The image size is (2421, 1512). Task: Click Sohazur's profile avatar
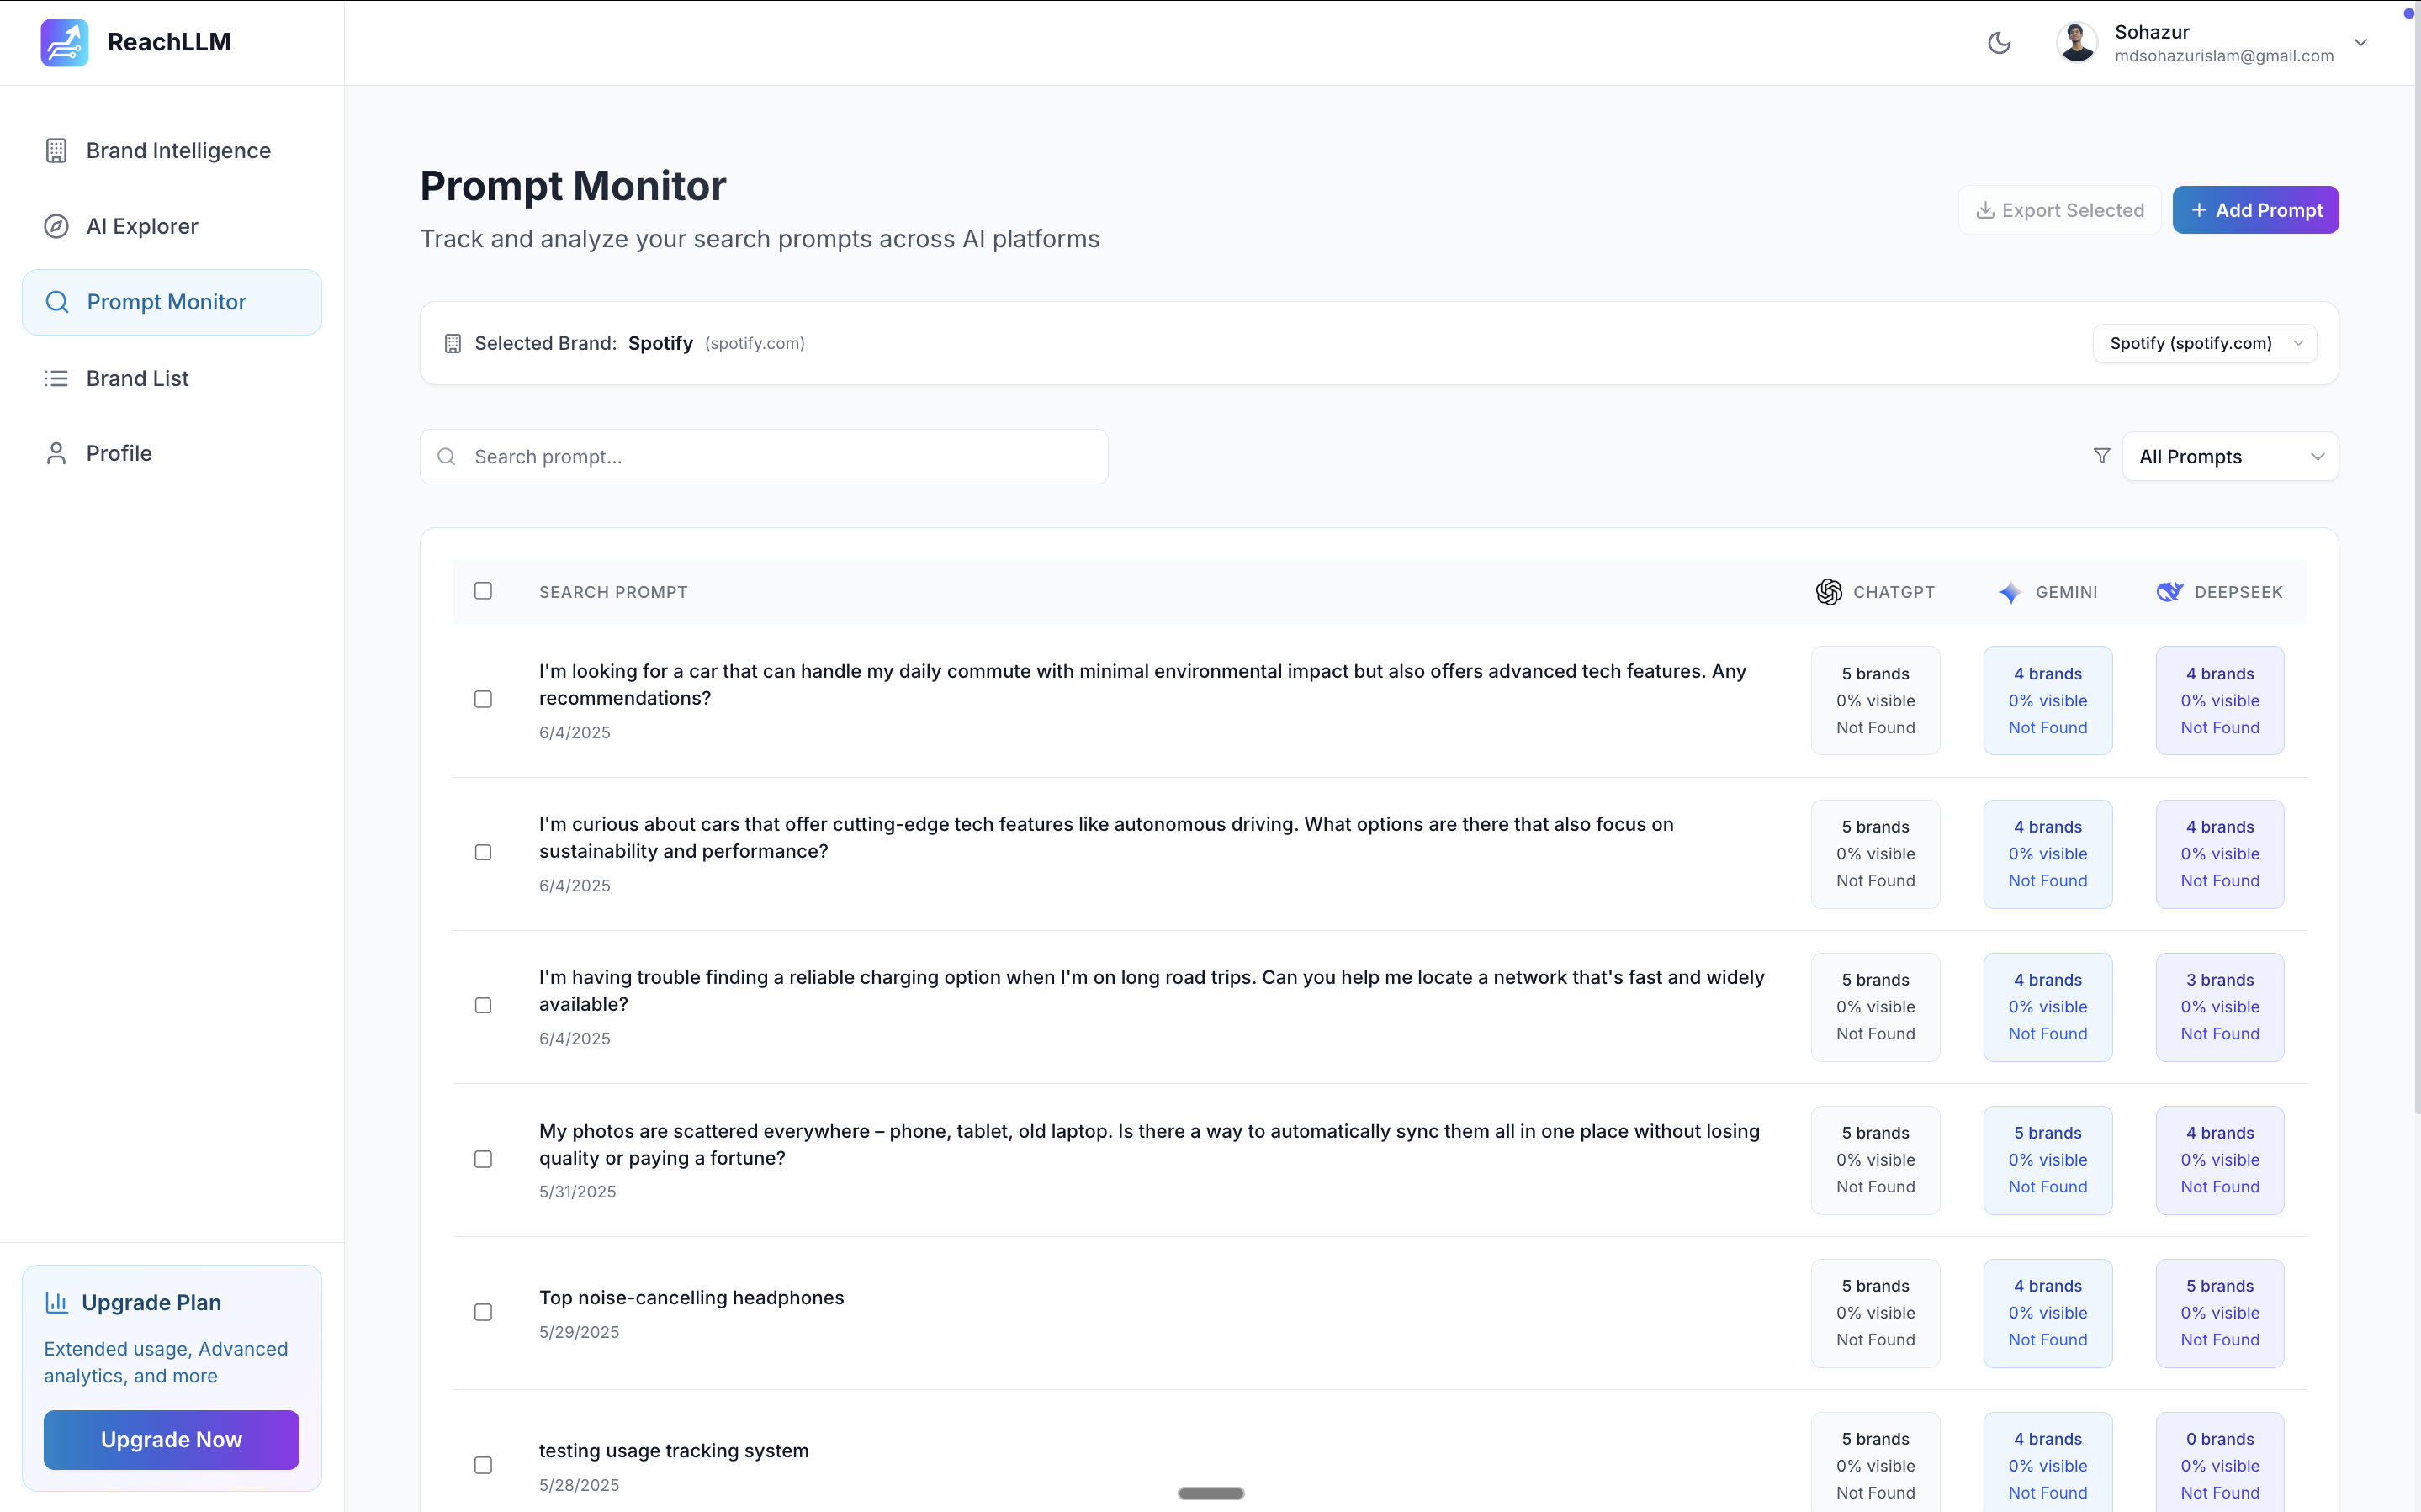tap(2076, 42)
